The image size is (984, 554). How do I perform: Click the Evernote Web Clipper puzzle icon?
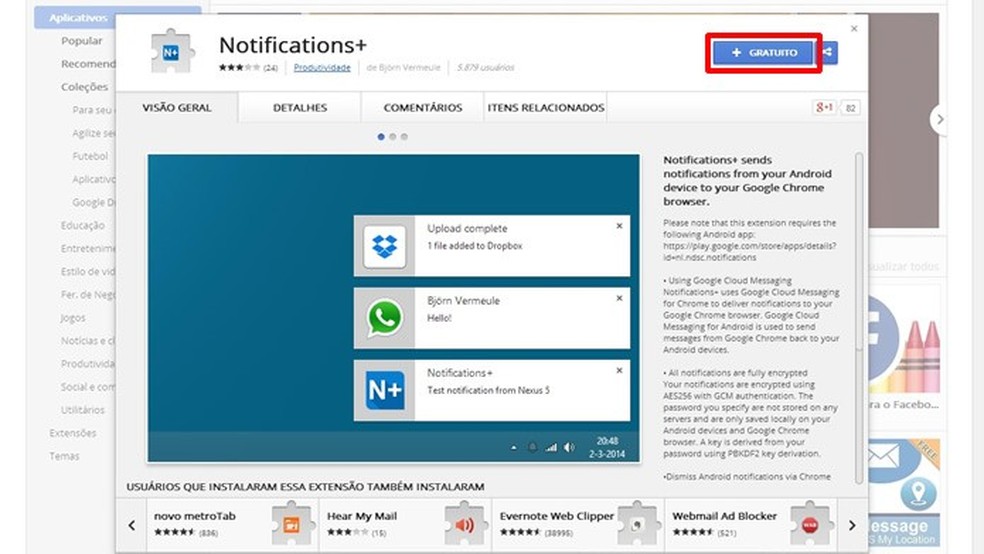637,523
